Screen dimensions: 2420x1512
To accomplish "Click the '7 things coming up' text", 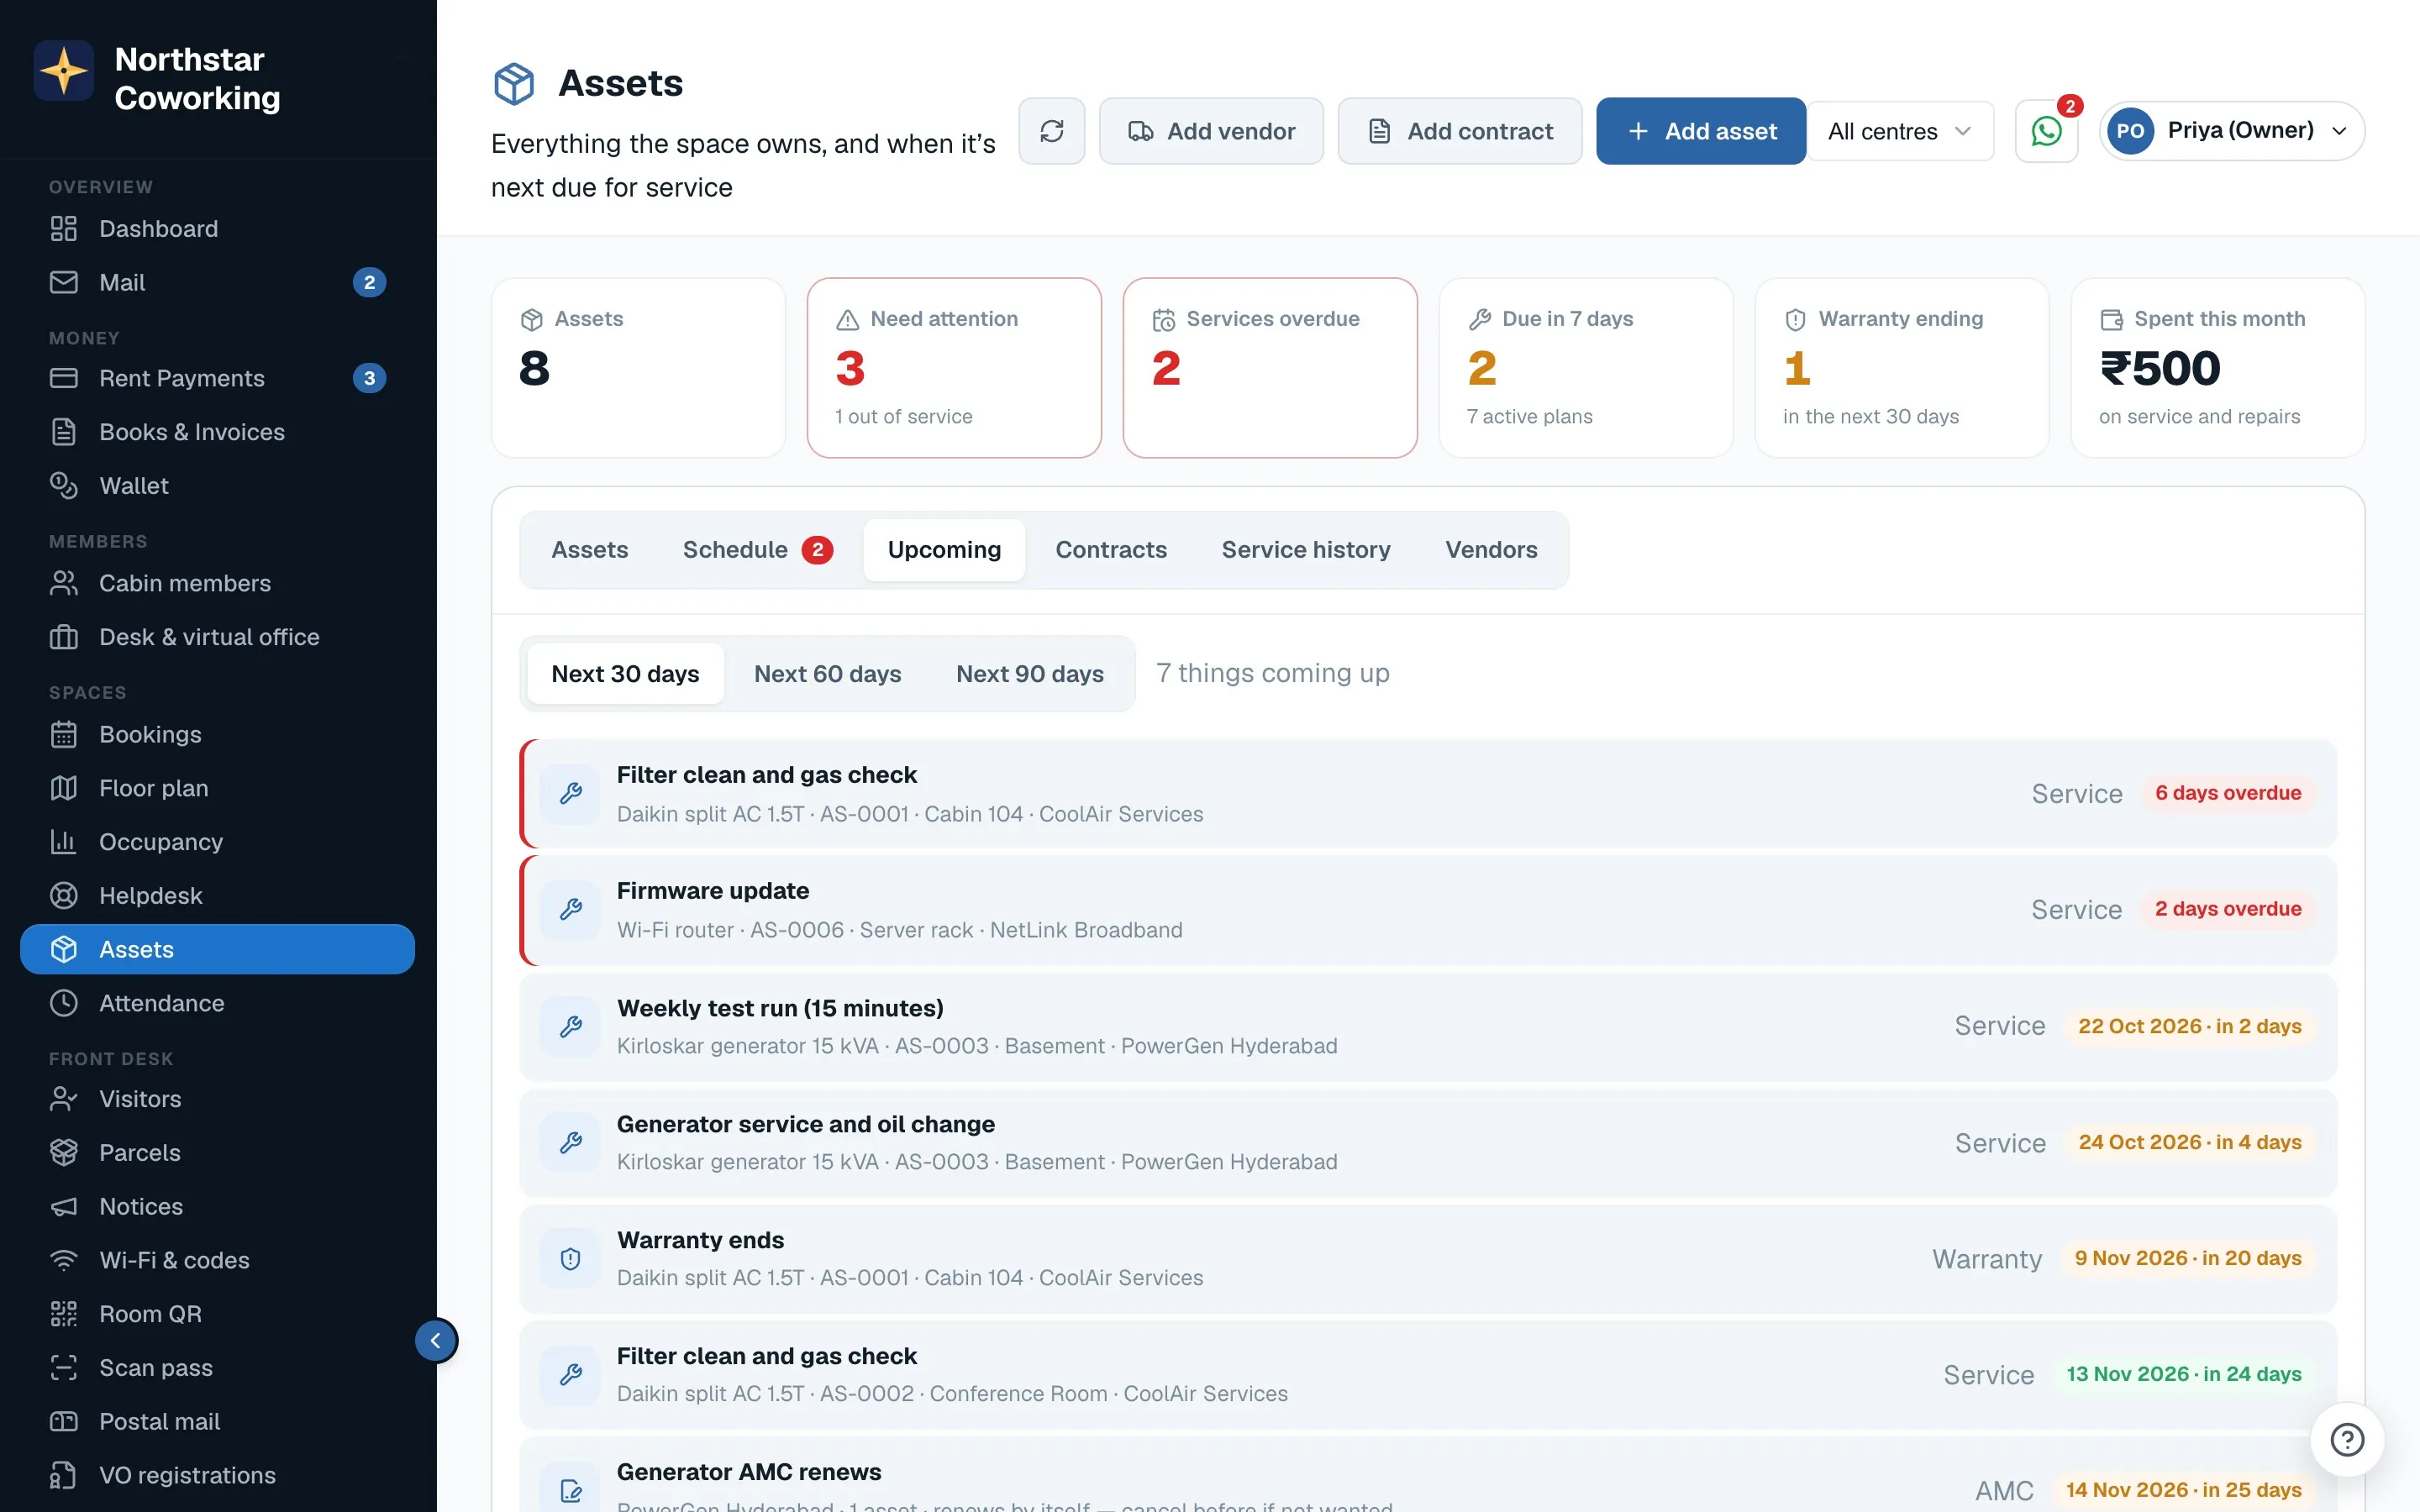I will 1272,673.
